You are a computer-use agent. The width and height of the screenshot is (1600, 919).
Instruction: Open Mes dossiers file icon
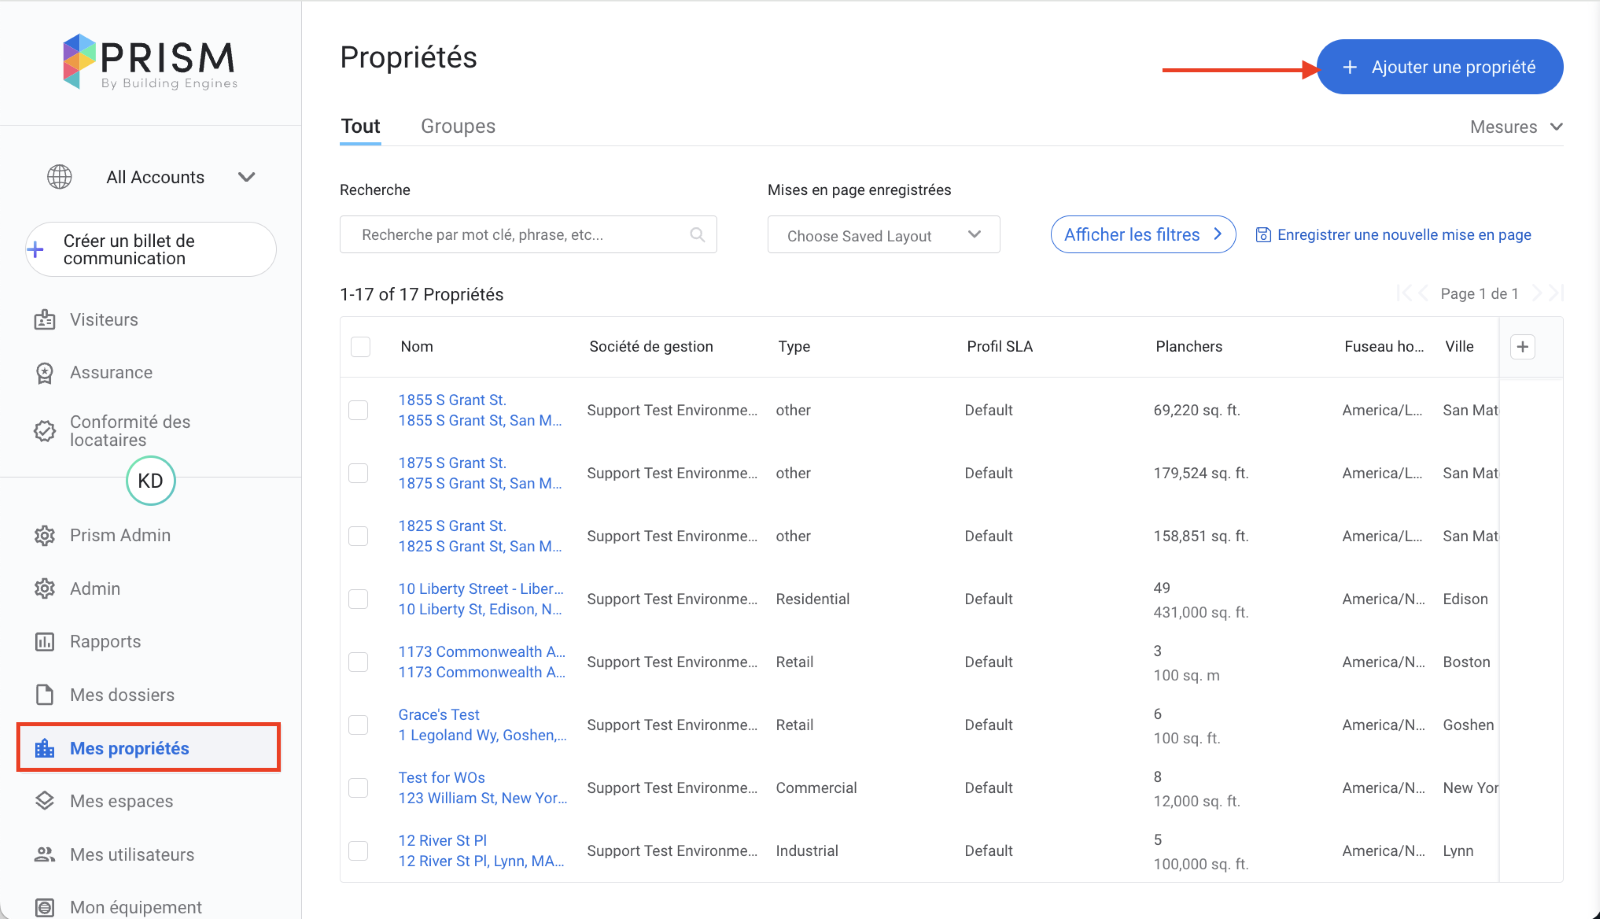[45, 695]
